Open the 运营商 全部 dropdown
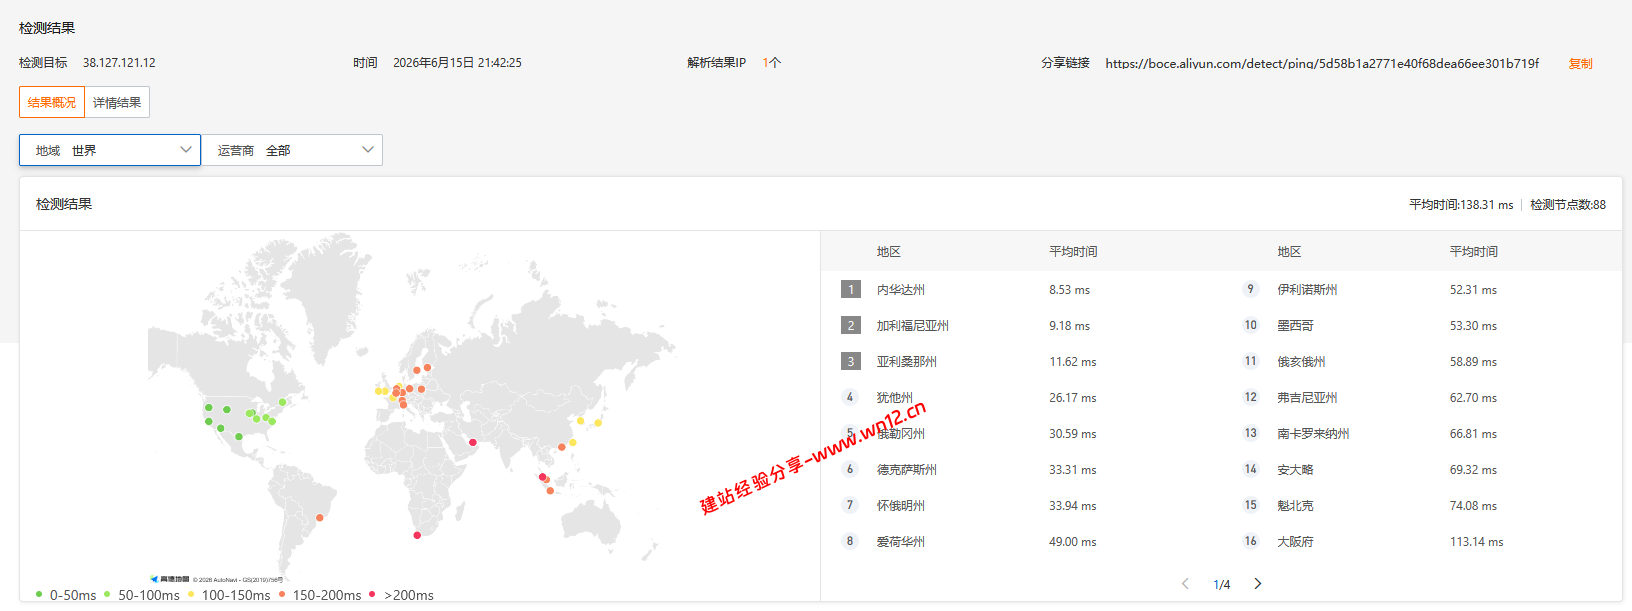This screenshot has width=1632, height=611. [x=292, y=150]
